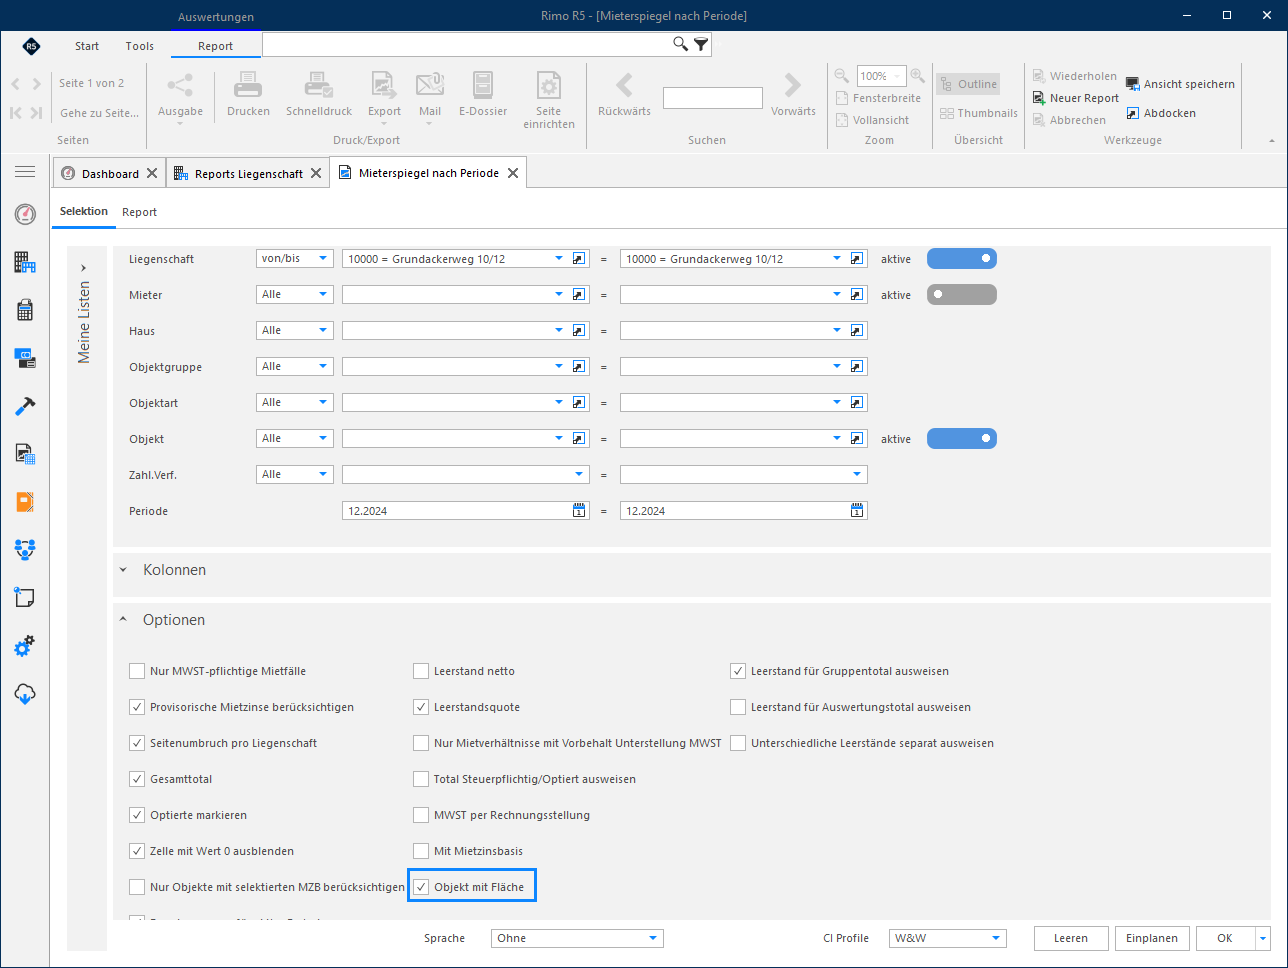
Task: Open the gears settings sidebar icon
Action: [x=25, y=646]
